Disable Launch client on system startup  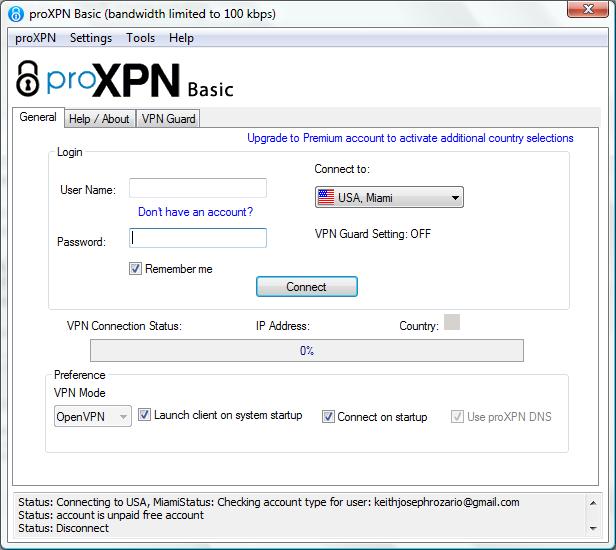pos(144,415)
